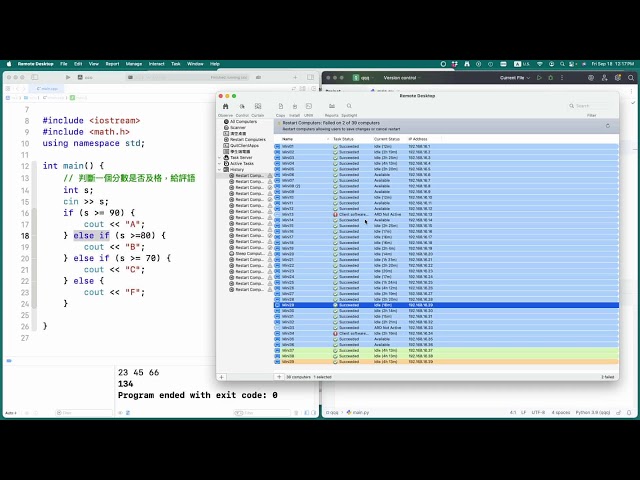Open the Current File run configuration dropdown
Screen dimensions: 640x480
point(515,78)
